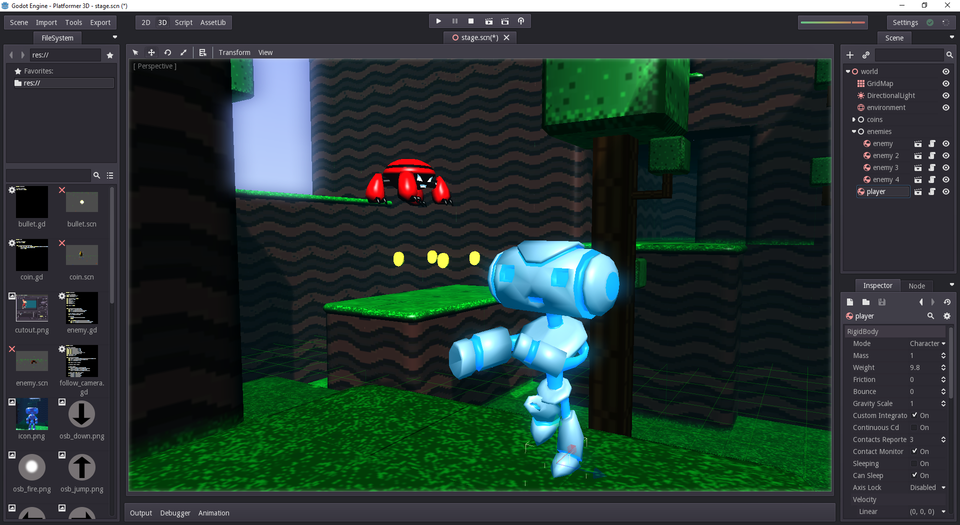The height and width of the screenshot is (525, 960).
Task: Select the Move mode tool
Action: click(152, 52)
